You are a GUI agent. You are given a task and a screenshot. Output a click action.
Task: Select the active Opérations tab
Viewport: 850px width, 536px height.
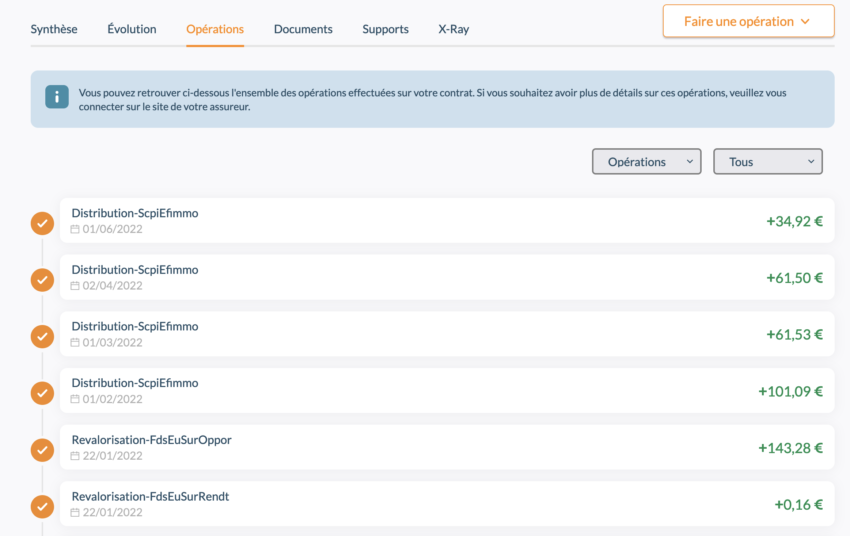(x=215, y=29)
